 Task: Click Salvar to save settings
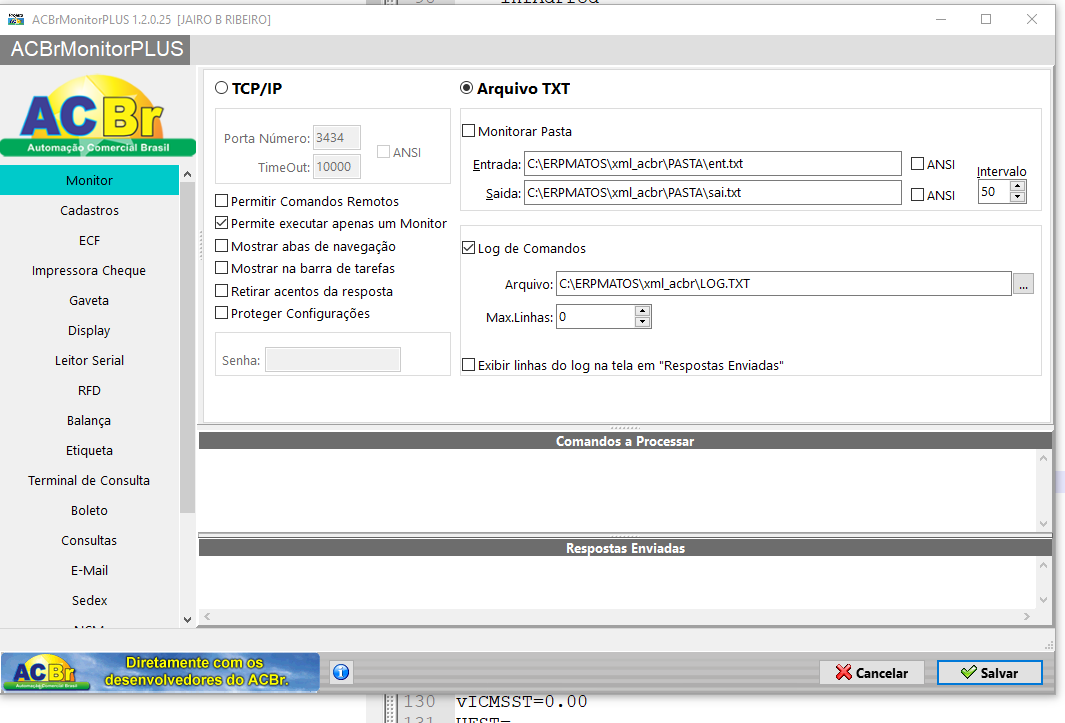pos(990,672)
